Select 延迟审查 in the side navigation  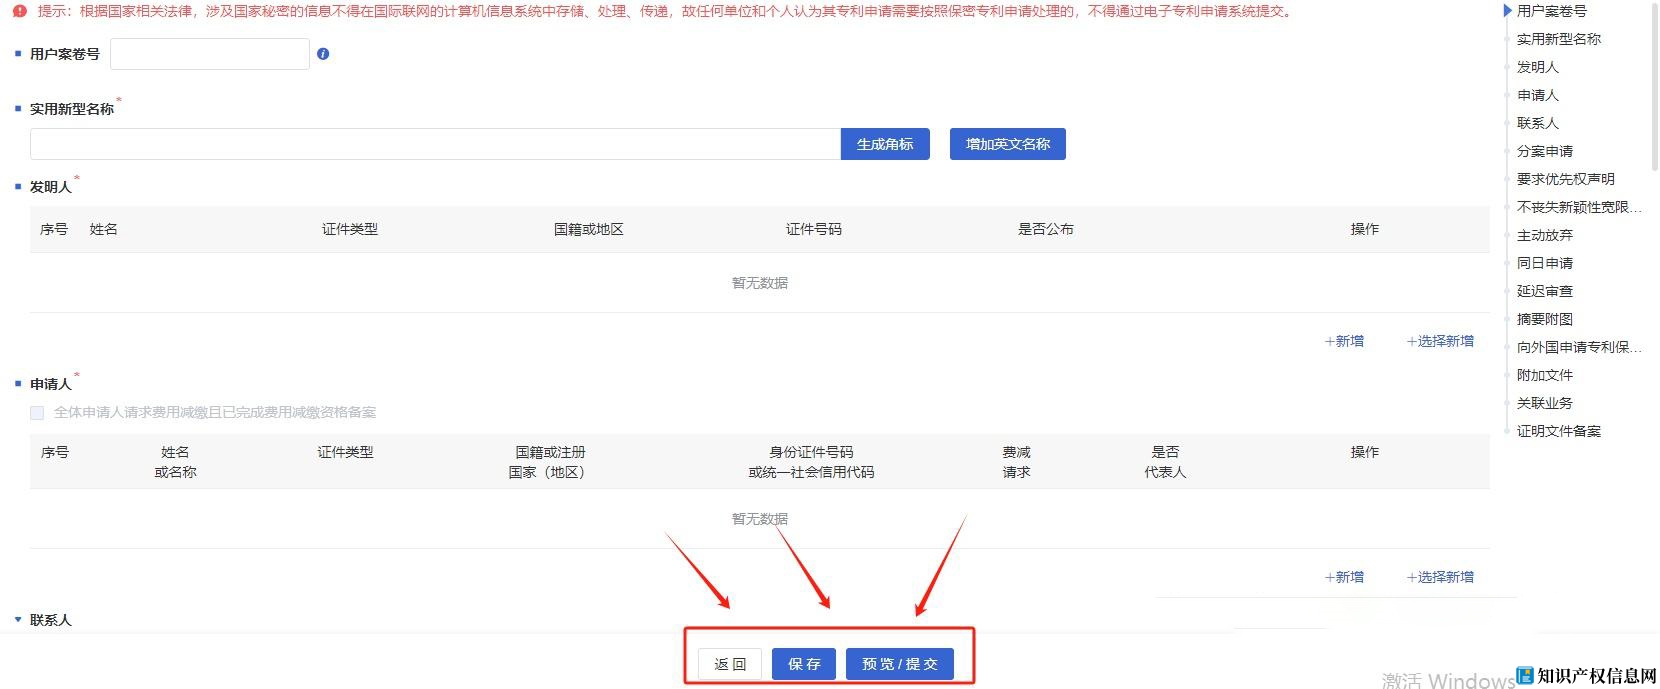coord(1544,291)
